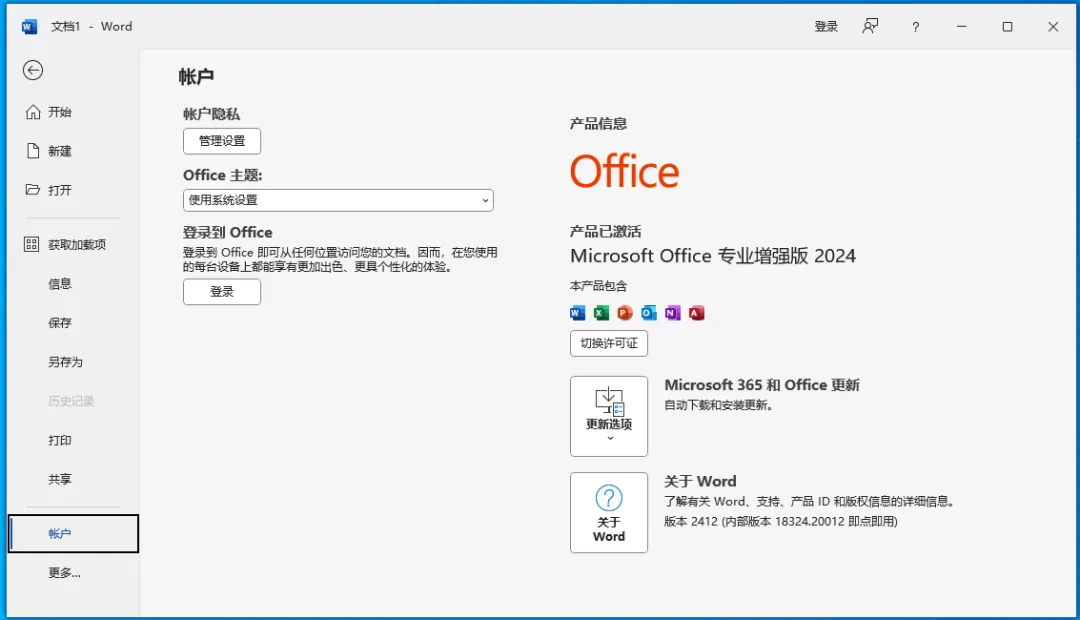Choose 保存 in the sidebar
This screenshot has height=620, width=1080.
pyautogui.click(x=73, y=322)
